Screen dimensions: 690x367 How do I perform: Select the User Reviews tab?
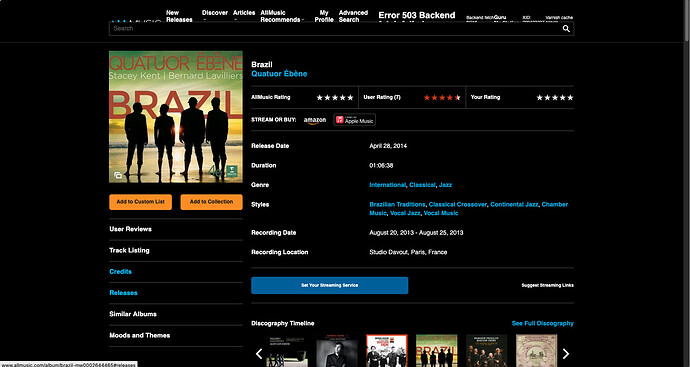tap(130, 229)
